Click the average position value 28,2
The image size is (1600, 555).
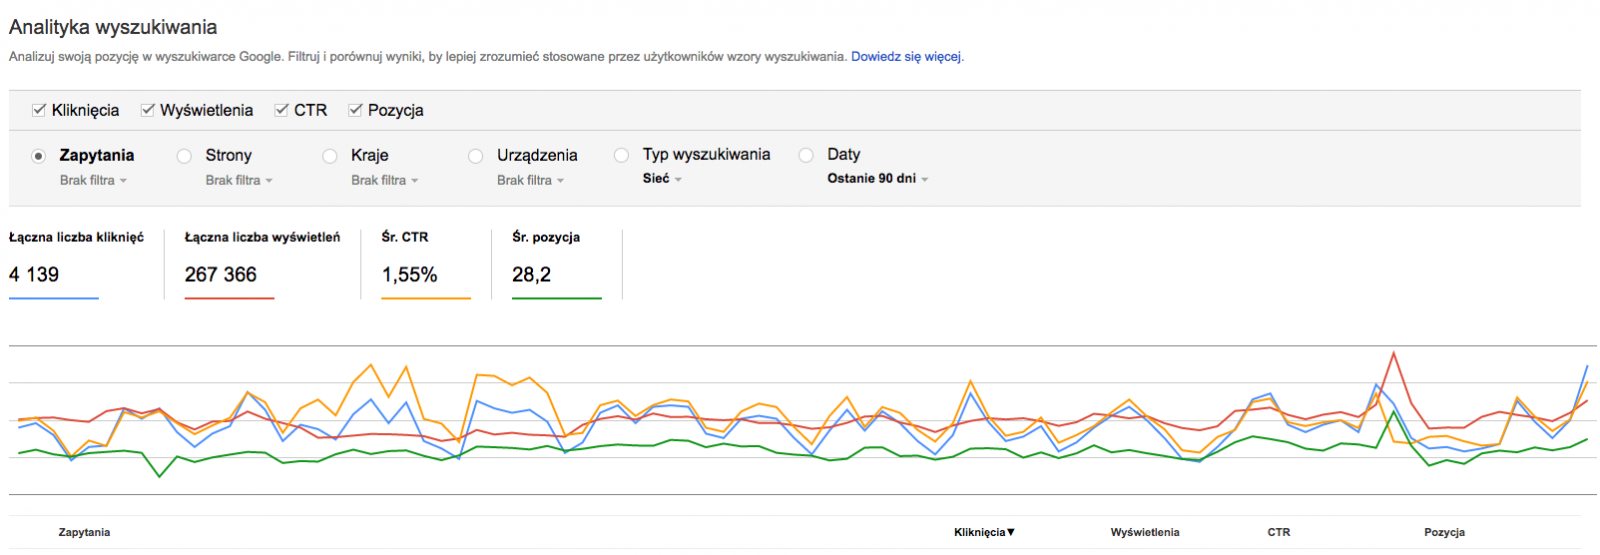531,274
